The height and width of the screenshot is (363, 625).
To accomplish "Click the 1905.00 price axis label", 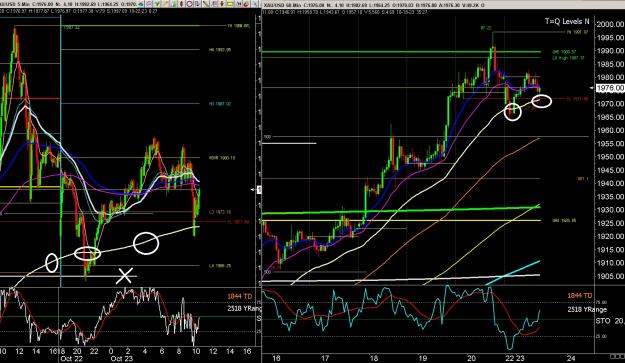I will (610, 276).
